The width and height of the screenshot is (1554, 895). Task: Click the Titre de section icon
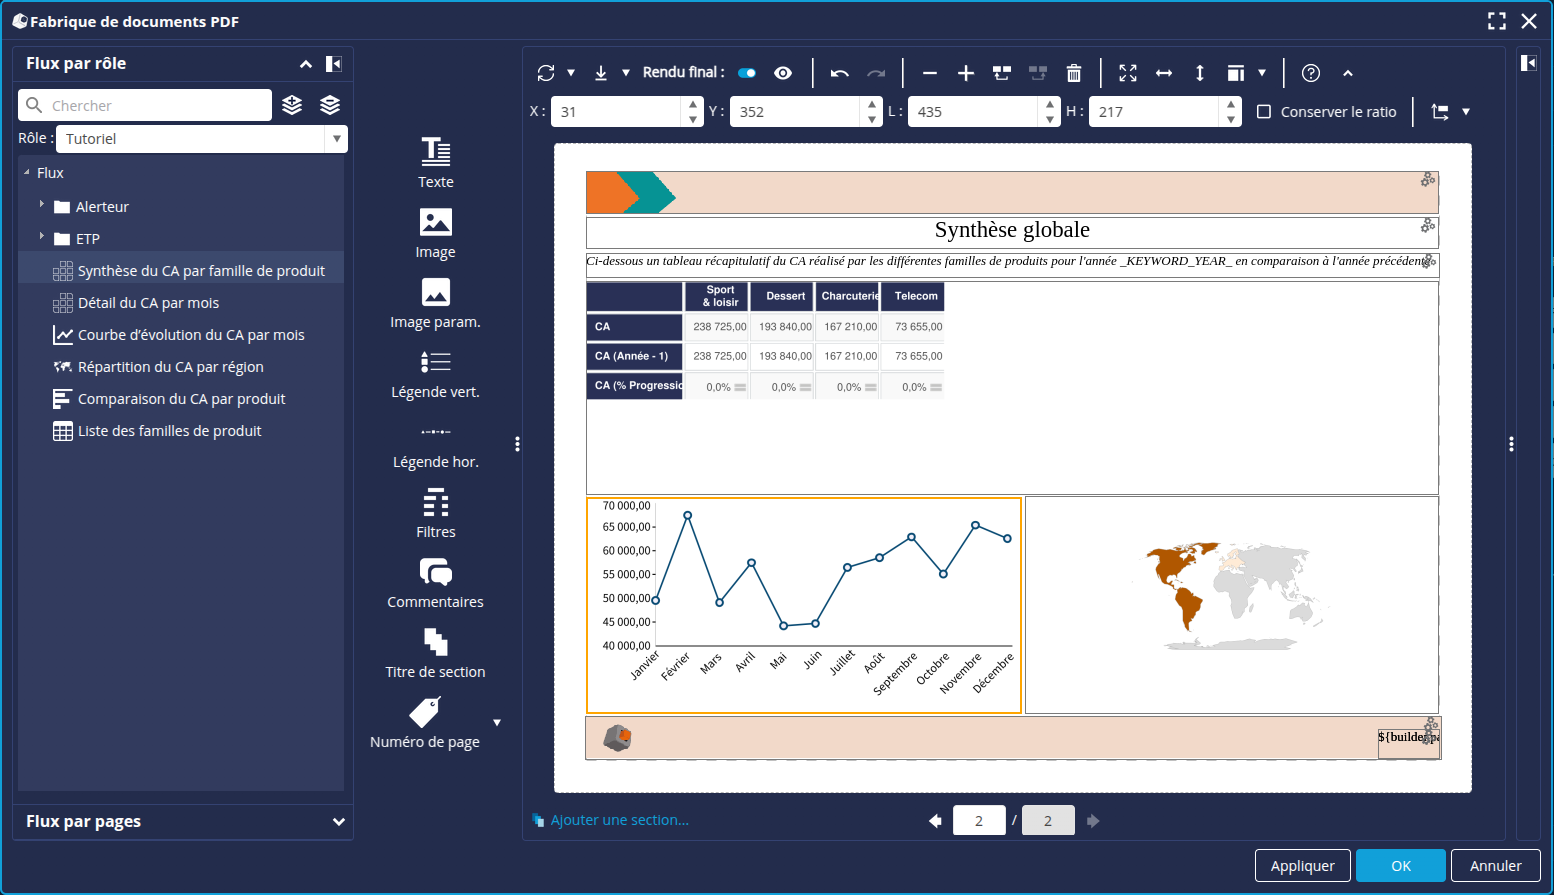(435, 642)
